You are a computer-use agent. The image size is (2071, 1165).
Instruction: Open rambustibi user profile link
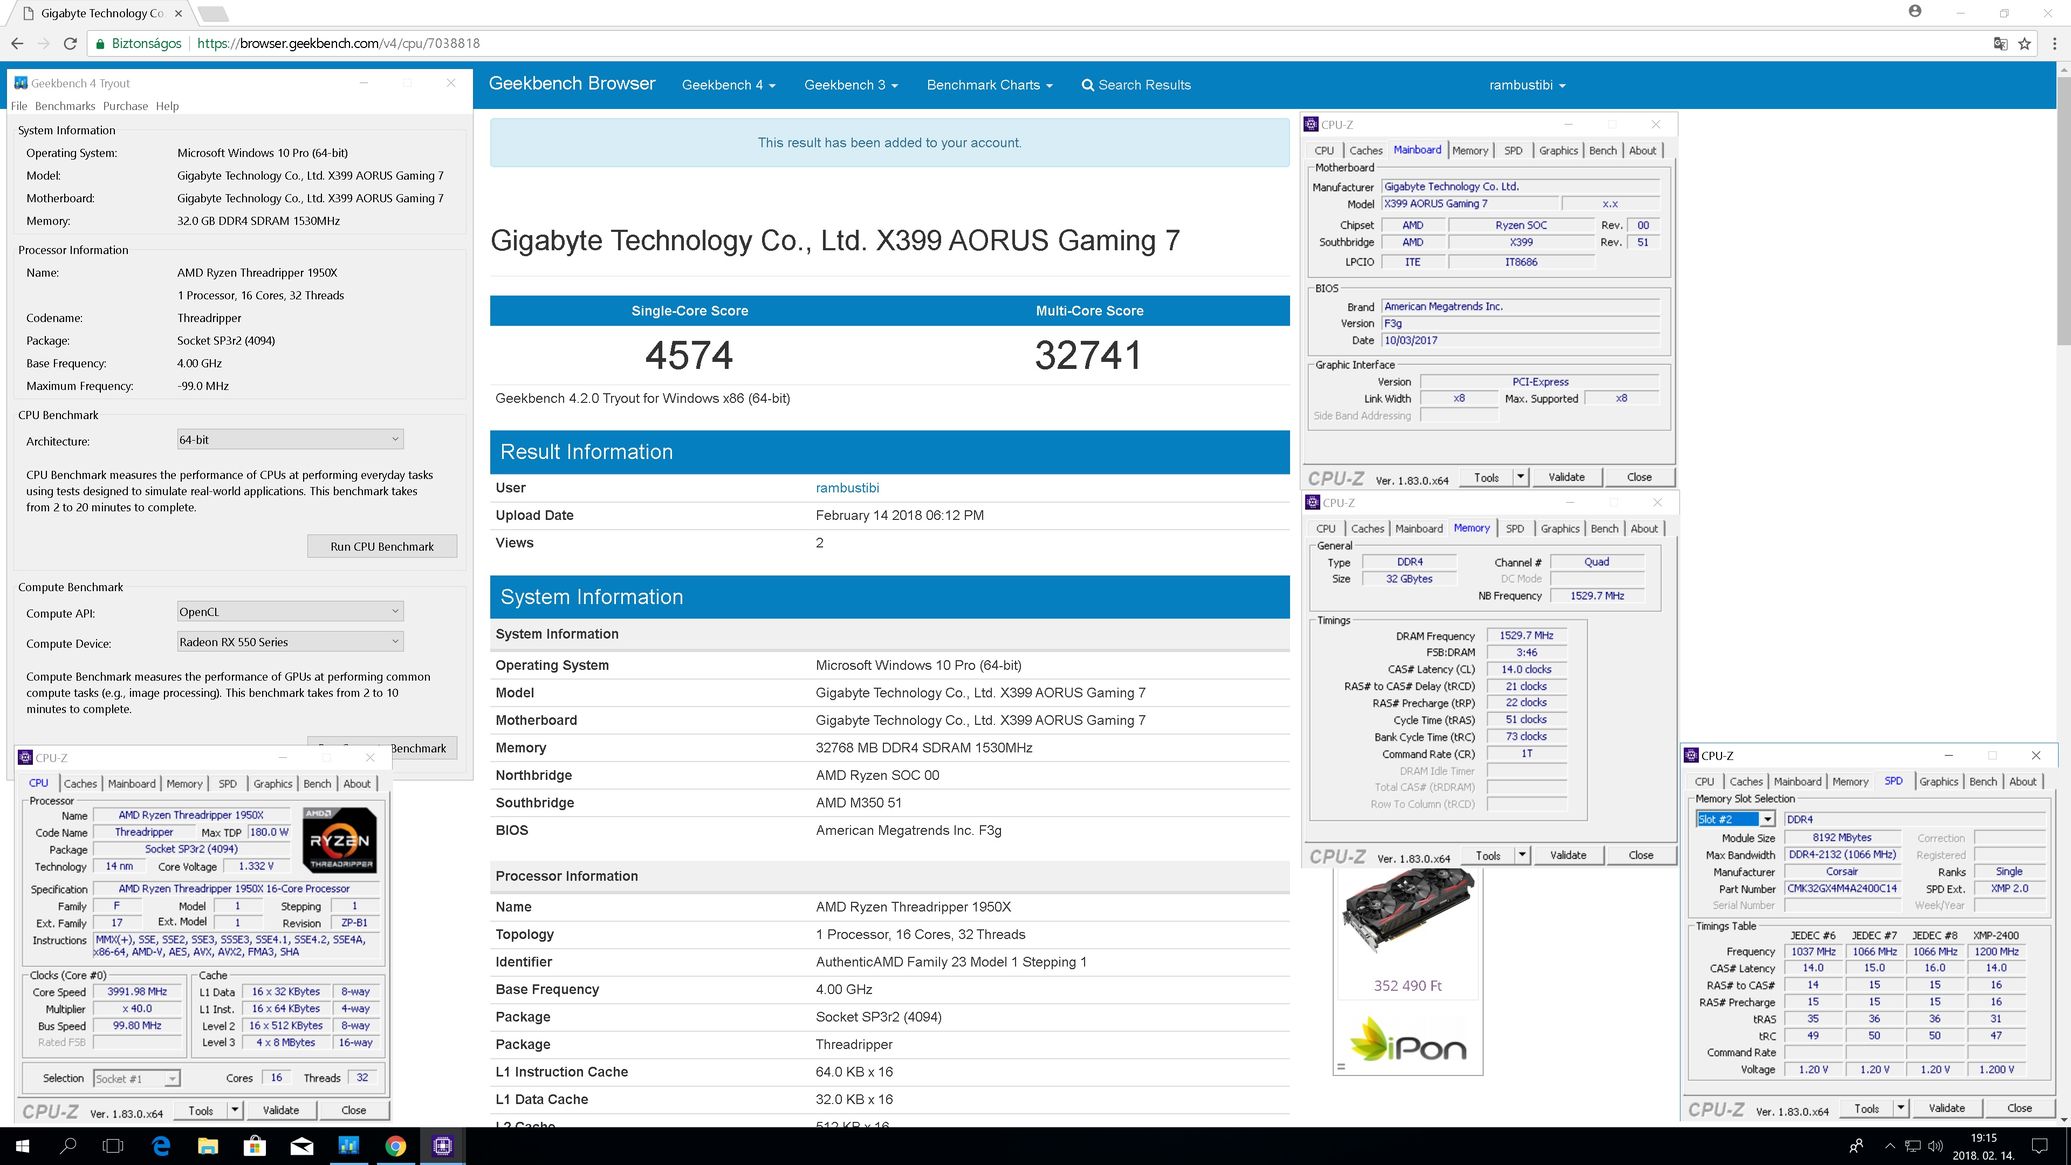pos(847,488)
